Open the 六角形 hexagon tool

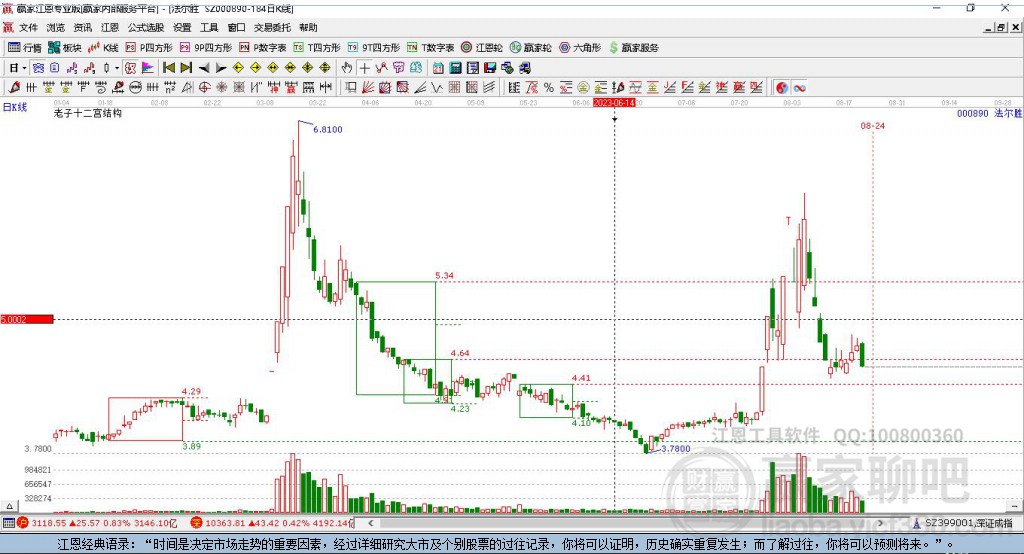point(580,48)
